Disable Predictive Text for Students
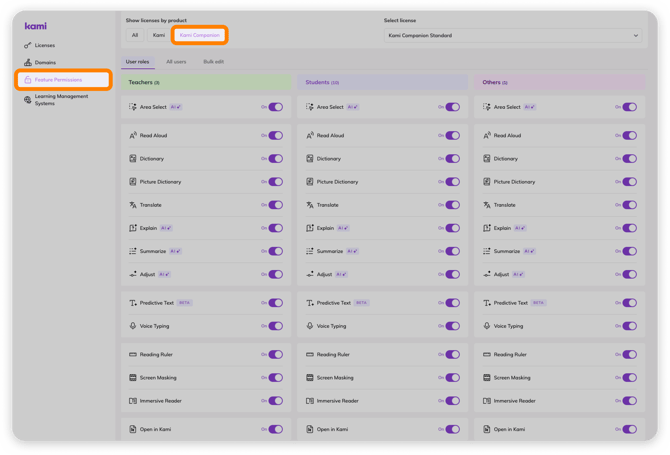 453,303
